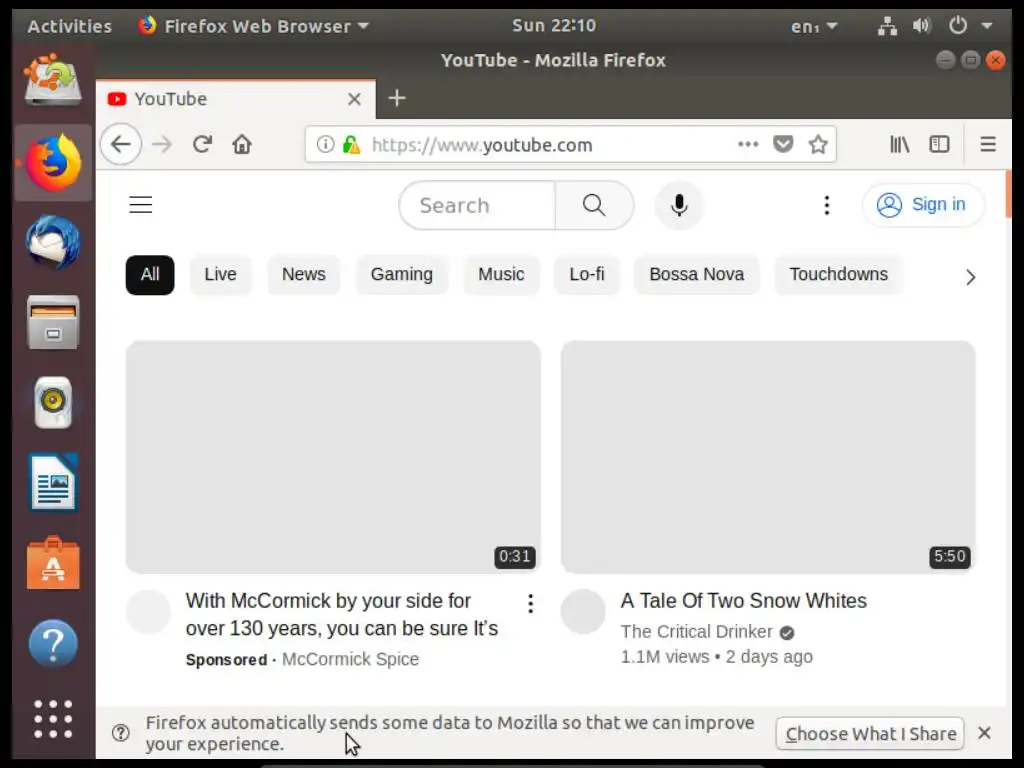This screenshot has height=768, width=1024.
Task: Open the Firefox Web Browser app menu
Action: point(253,26)
